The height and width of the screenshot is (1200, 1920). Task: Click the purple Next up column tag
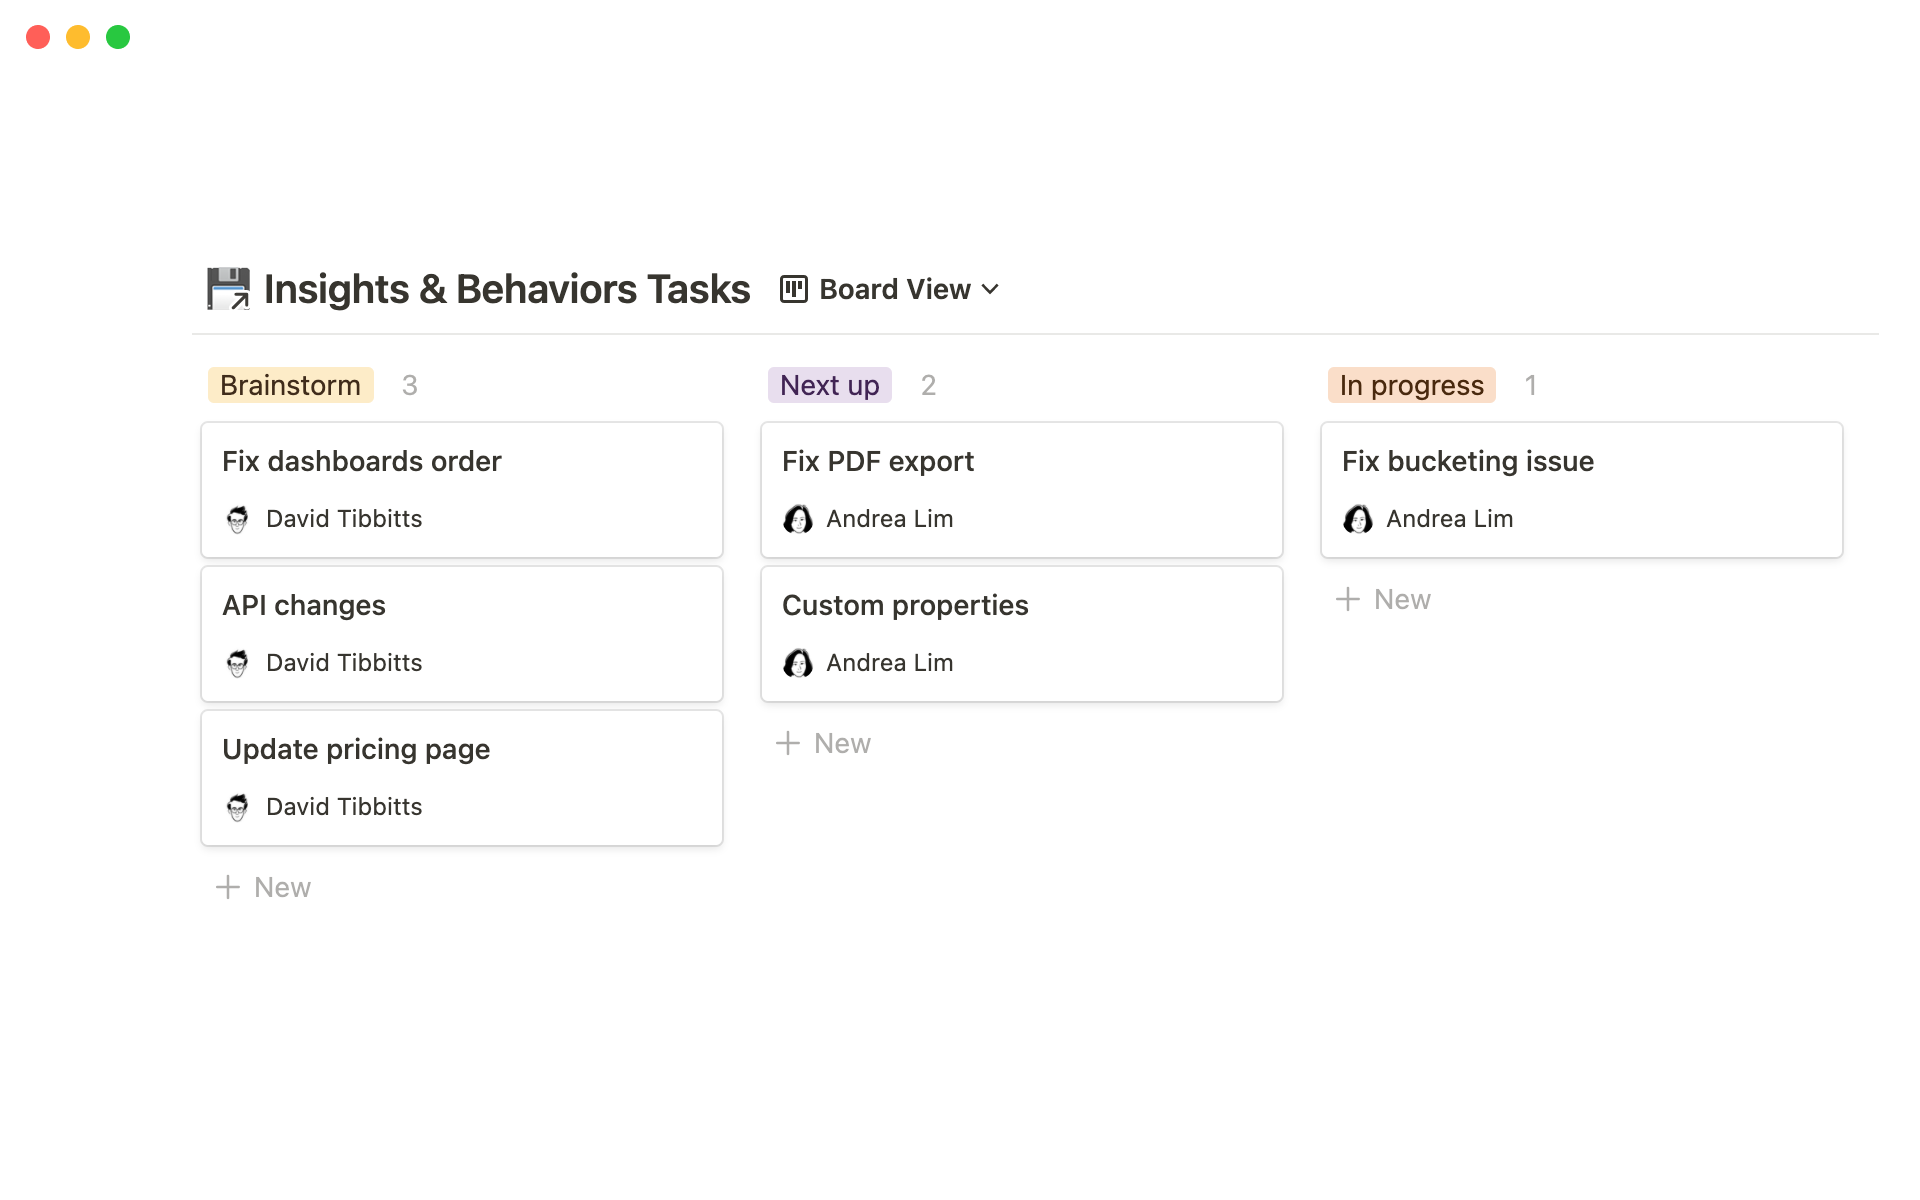829,385
